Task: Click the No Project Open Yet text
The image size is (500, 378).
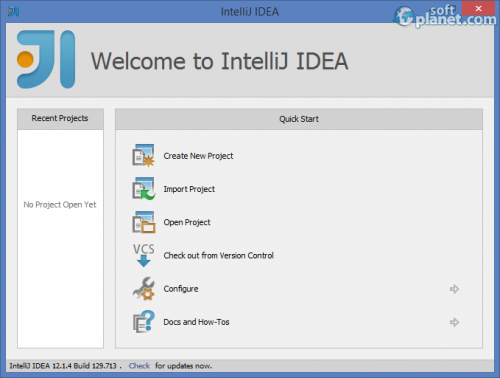Action: (x=60, y=205)
